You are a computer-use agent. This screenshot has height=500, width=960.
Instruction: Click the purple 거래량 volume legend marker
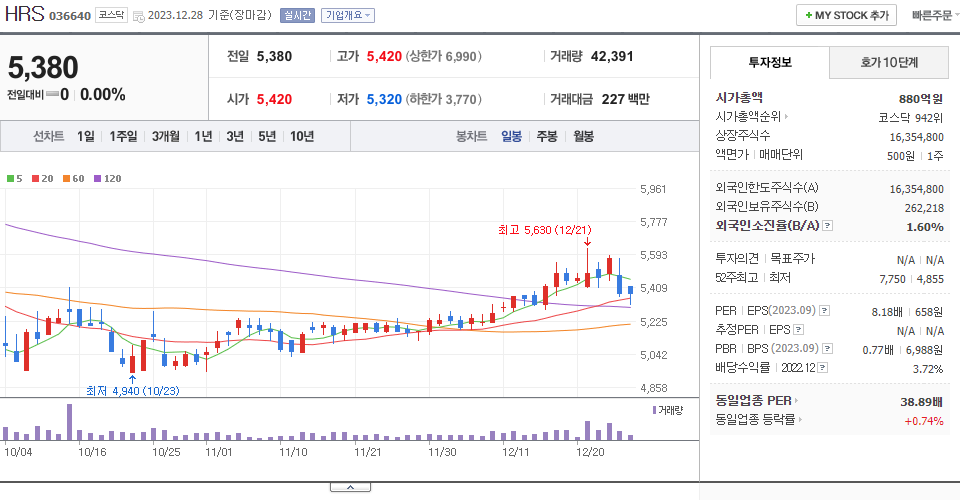click(x=654, y=410)
